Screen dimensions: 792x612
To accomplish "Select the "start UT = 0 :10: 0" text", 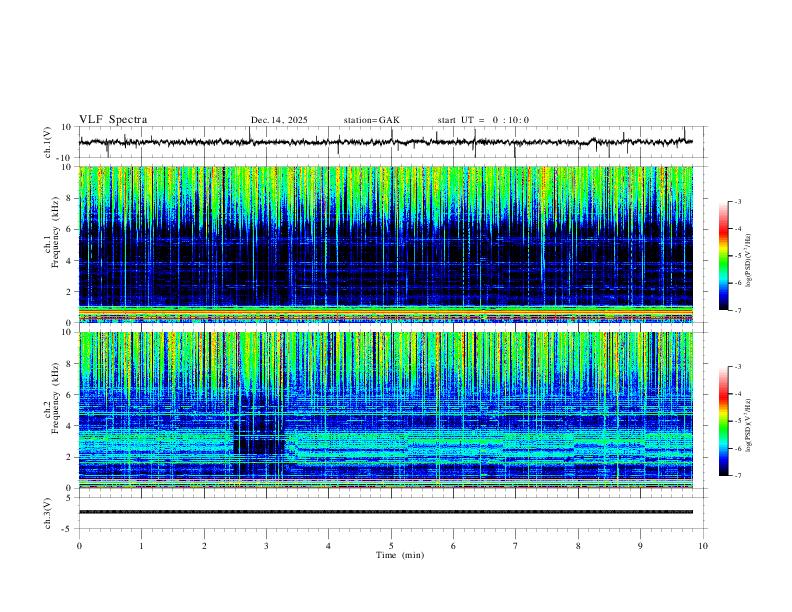I will (483, 120).
